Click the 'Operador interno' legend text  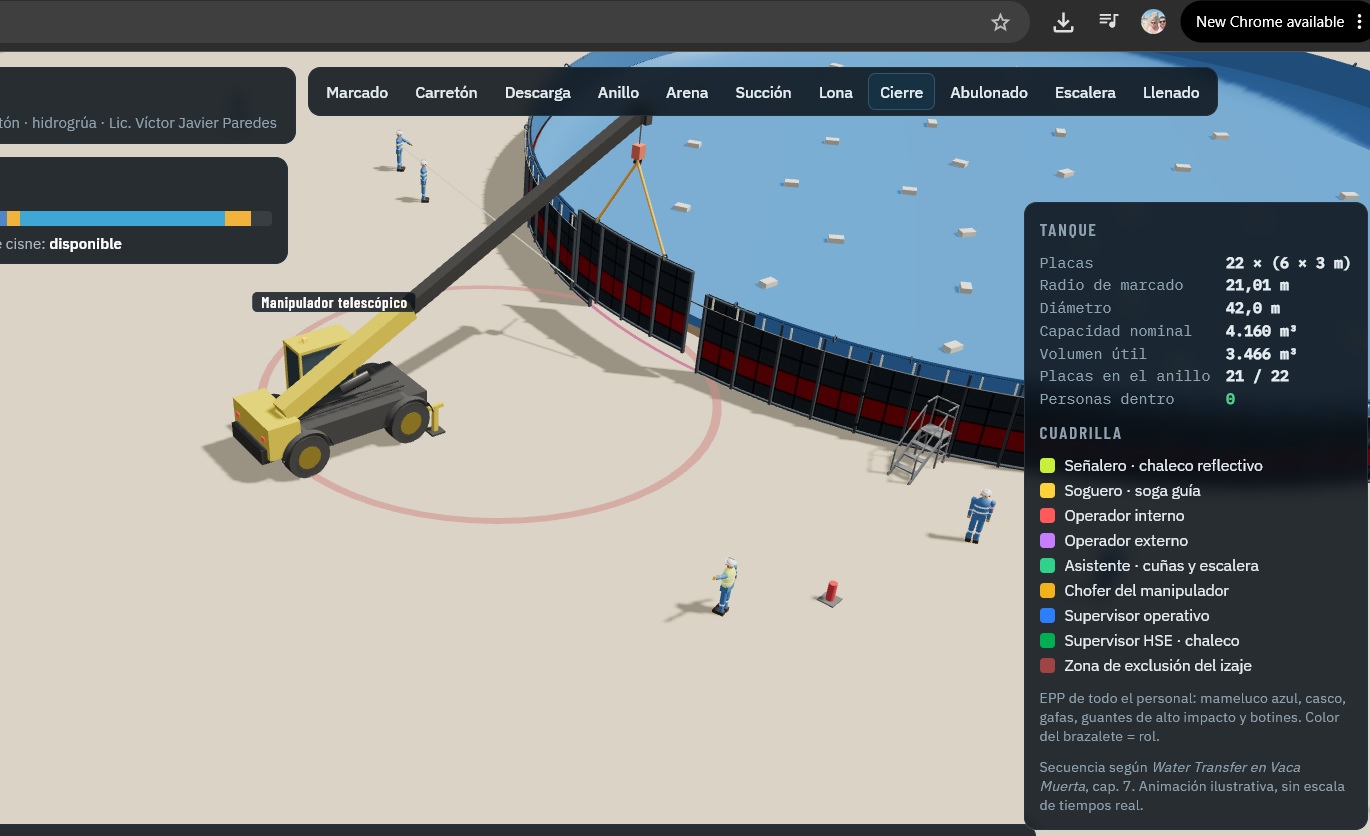coord(1124,515)
